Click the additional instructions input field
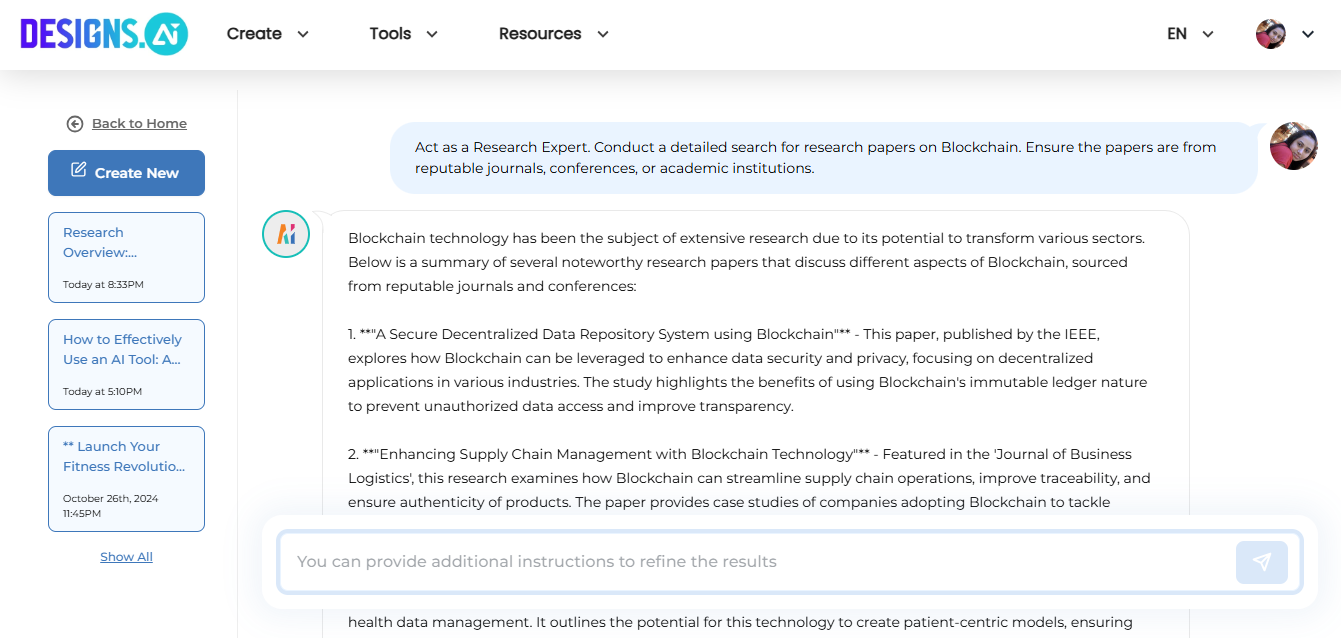 click(700, 561)
